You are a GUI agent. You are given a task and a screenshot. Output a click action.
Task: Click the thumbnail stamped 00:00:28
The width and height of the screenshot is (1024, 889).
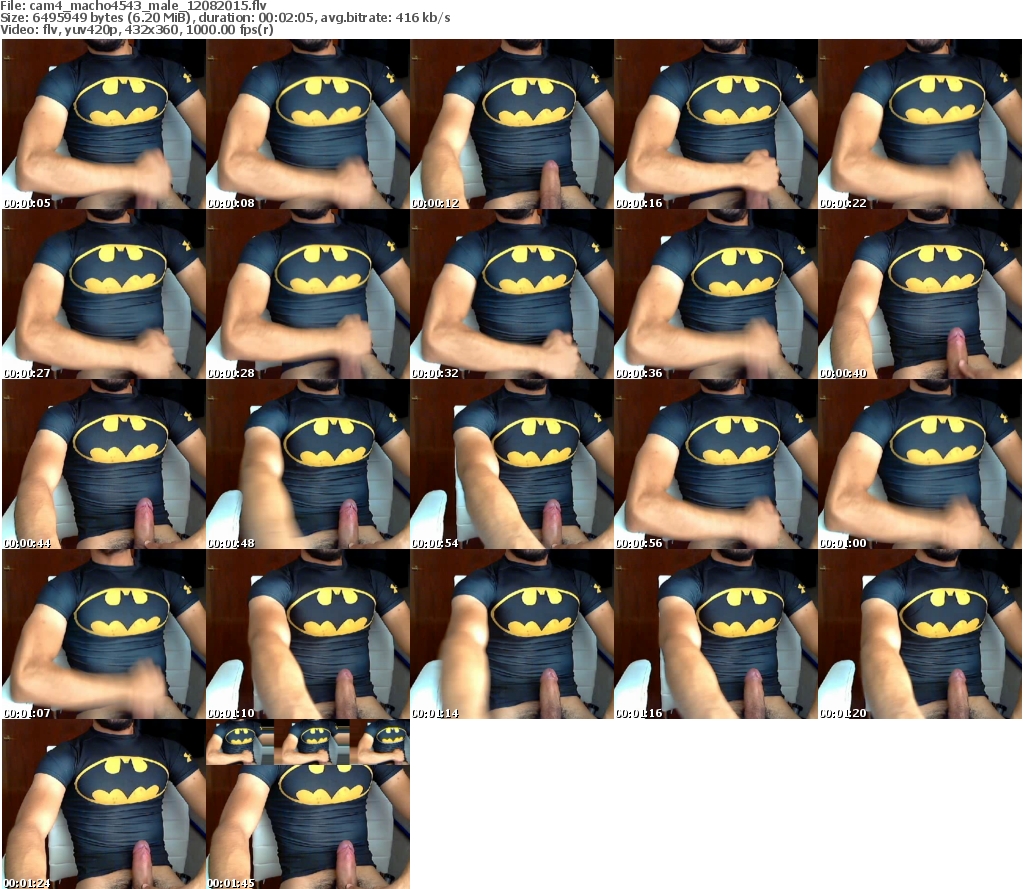pos(308,294)
